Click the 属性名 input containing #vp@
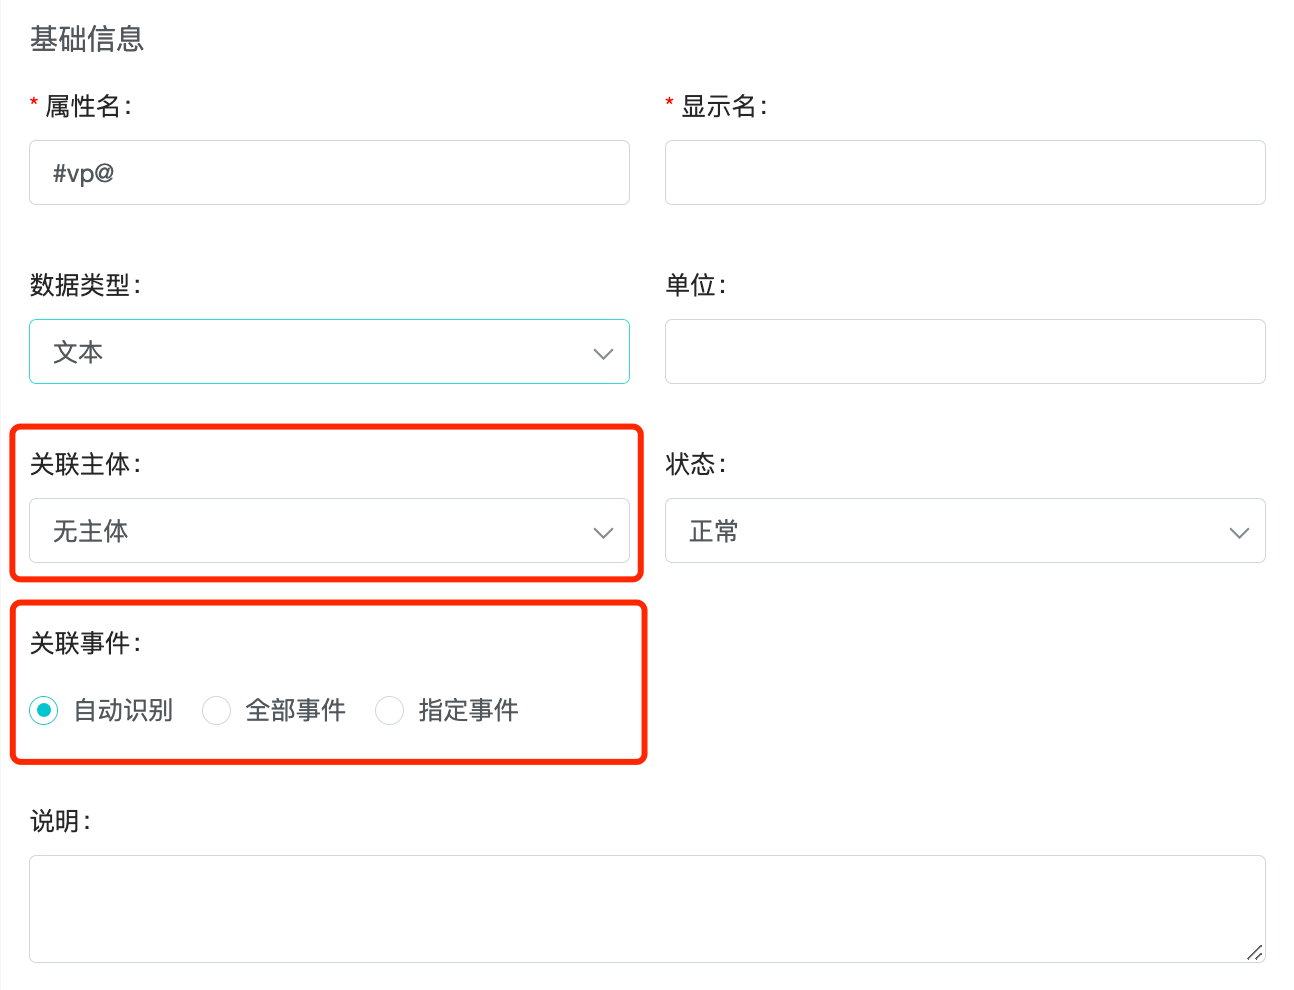The width and height of the screenshot is (1294, 990). coord(329,173)
